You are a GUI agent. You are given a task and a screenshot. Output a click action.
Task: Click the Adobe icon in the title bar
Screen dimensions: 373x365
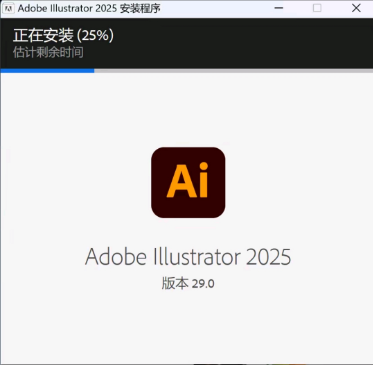[8, 8]
